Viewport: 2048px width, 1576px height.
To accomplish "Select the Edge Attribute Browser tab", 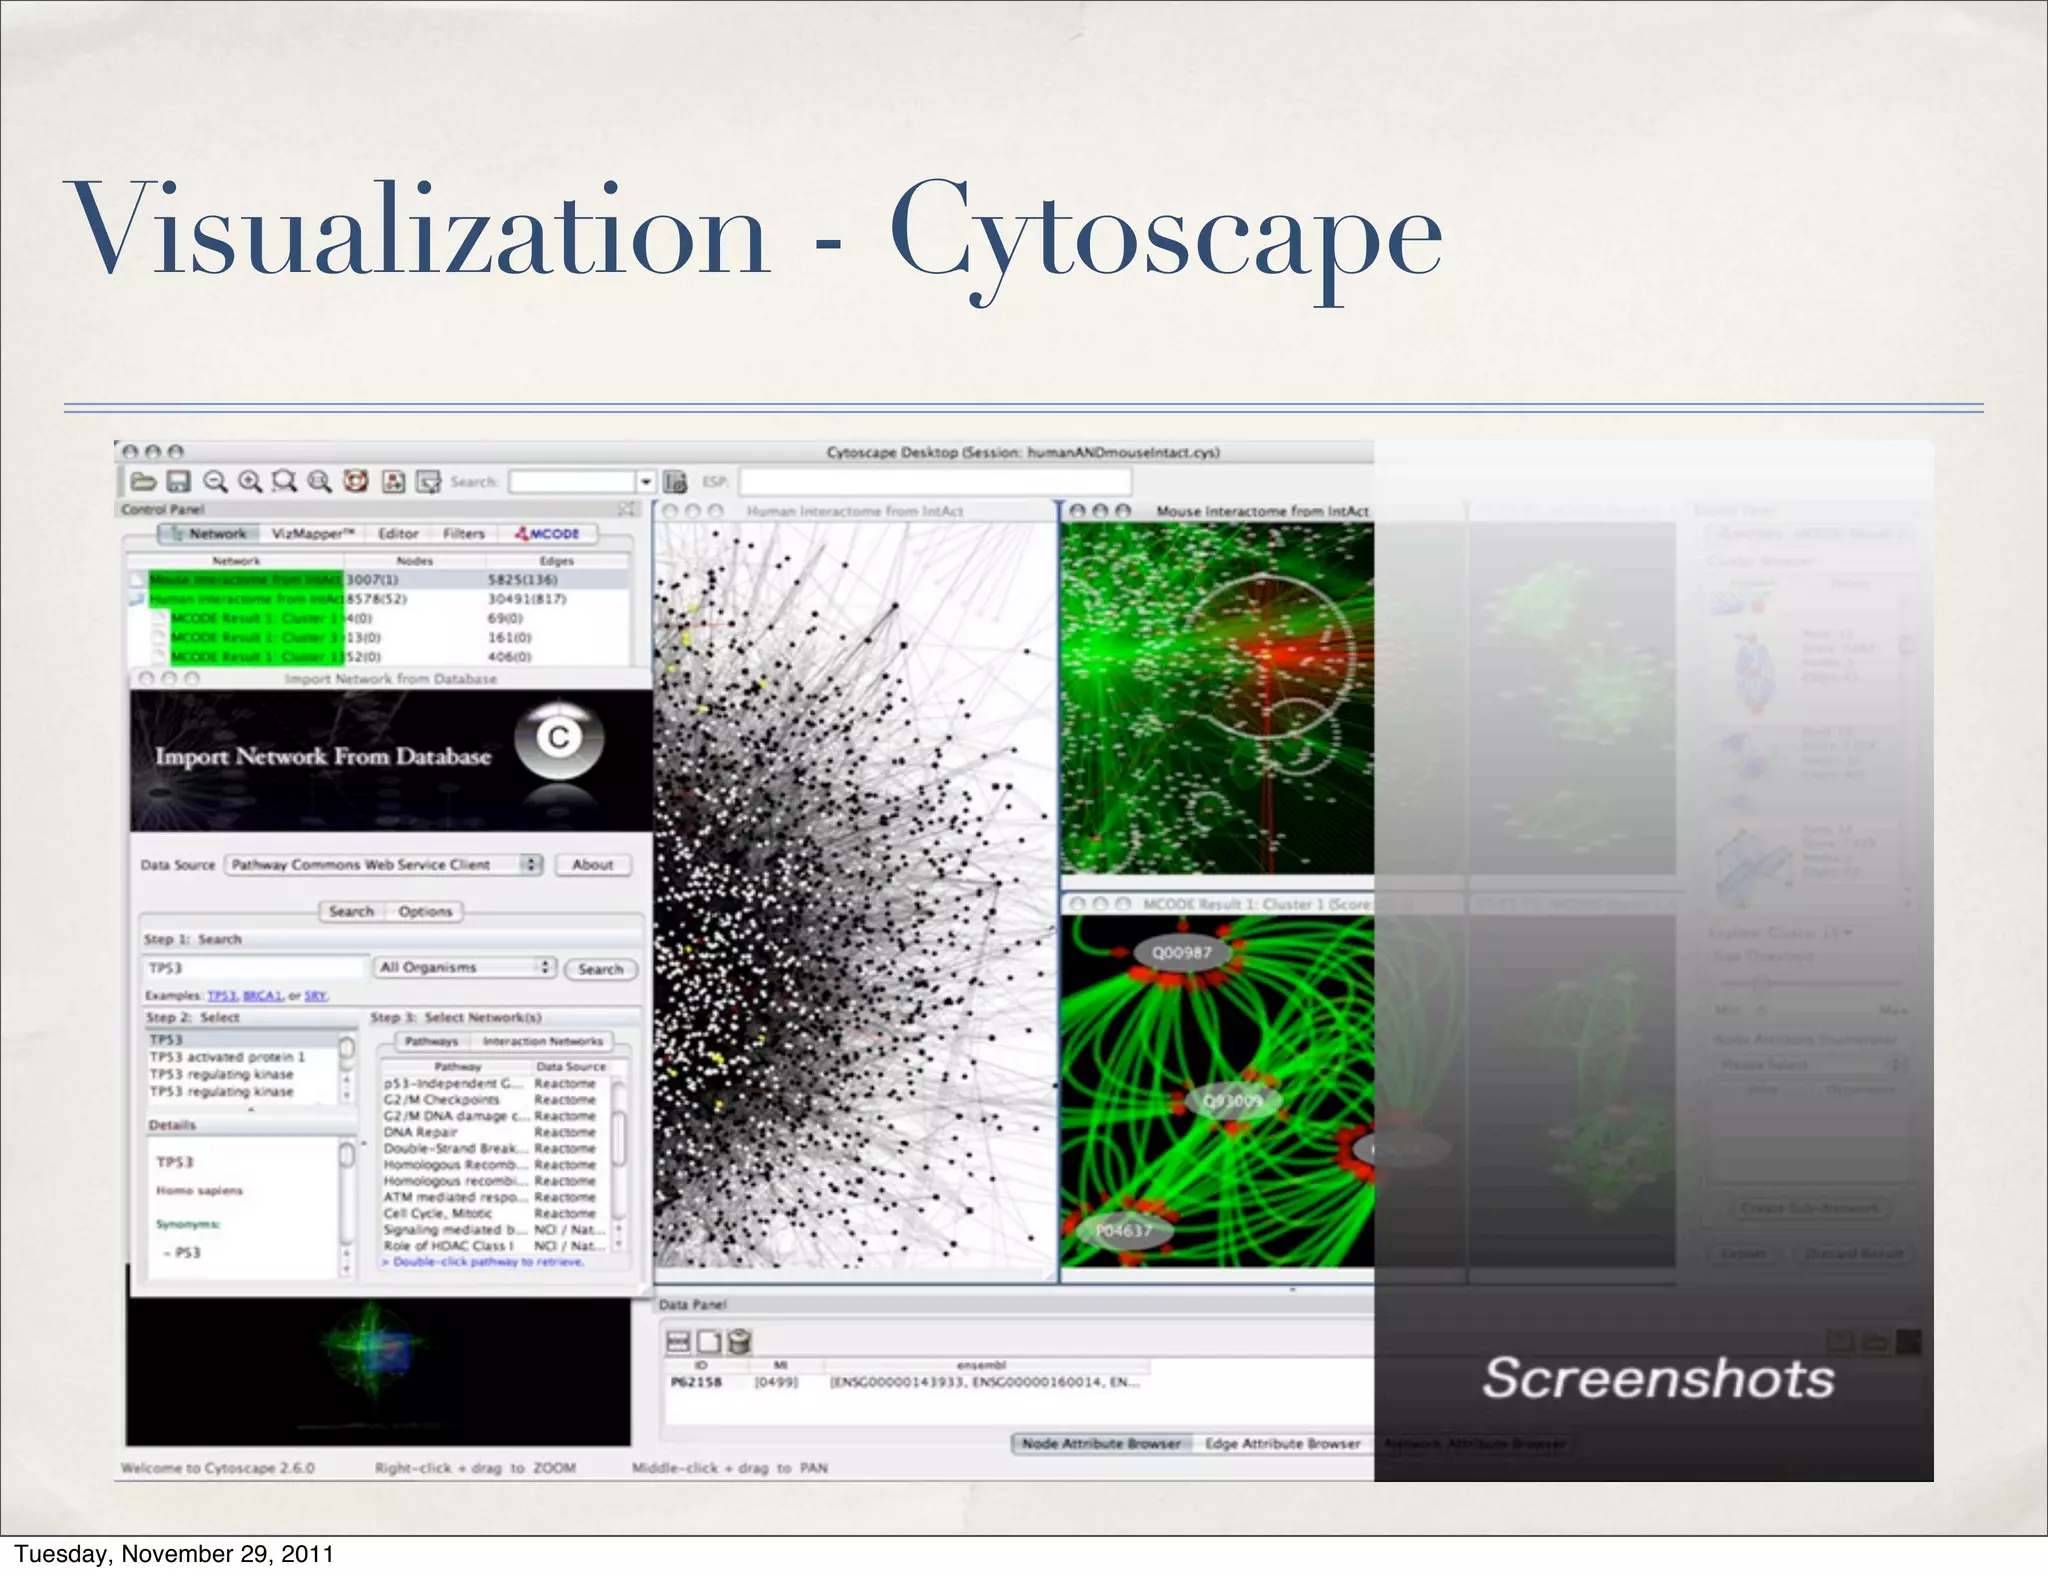I will point(1282,1444).
